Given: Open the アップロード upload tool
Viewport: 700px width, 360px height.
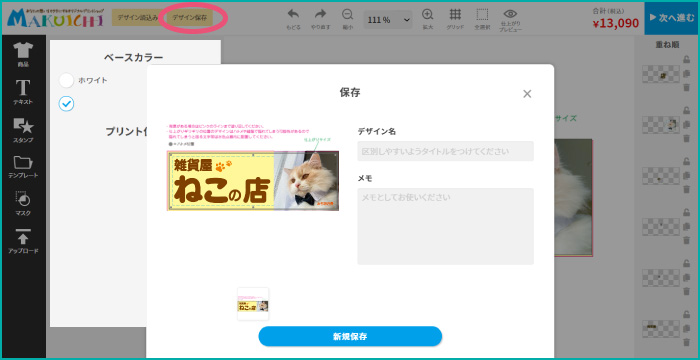Looking at the screenshot, I should 23,241.
